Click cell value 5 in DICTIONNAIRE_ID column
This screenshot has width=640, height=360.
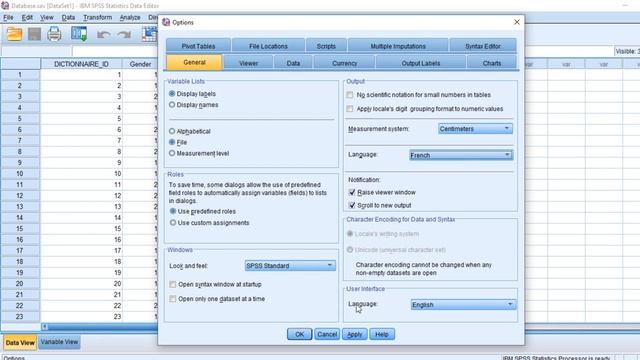(81, 119)
